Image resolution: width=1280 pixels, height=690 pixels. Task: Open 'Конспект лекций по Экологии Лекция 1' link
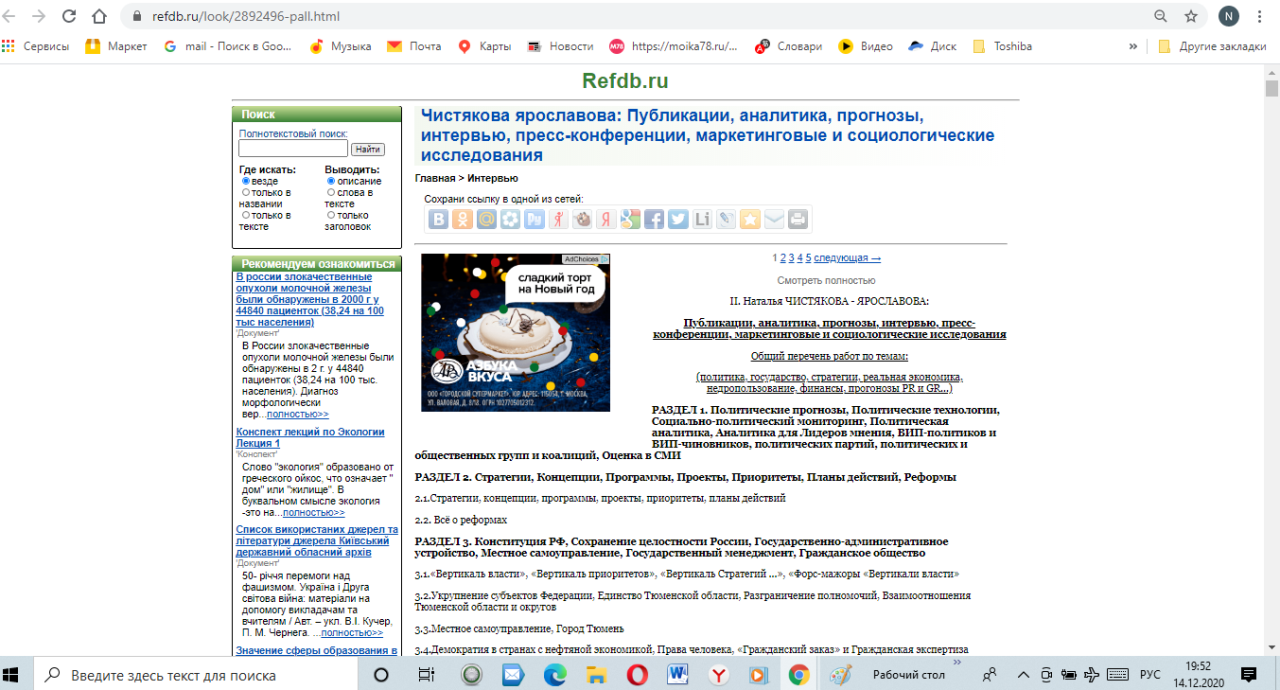[310, 437]
